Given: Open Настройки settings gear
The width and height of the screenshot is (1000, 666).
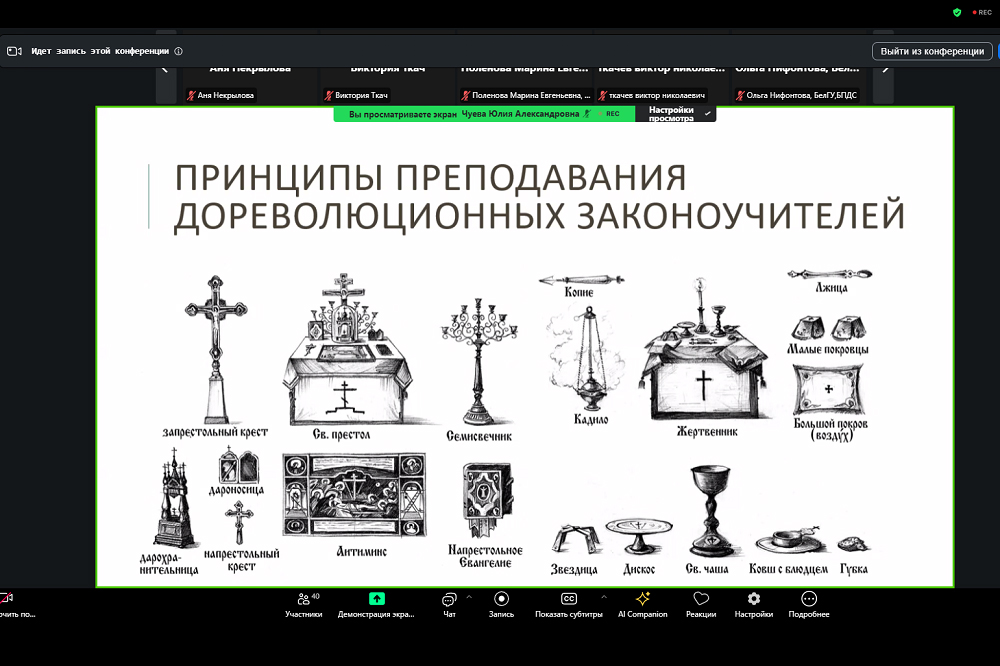Looking at the screenshot, I should [753, 600].
